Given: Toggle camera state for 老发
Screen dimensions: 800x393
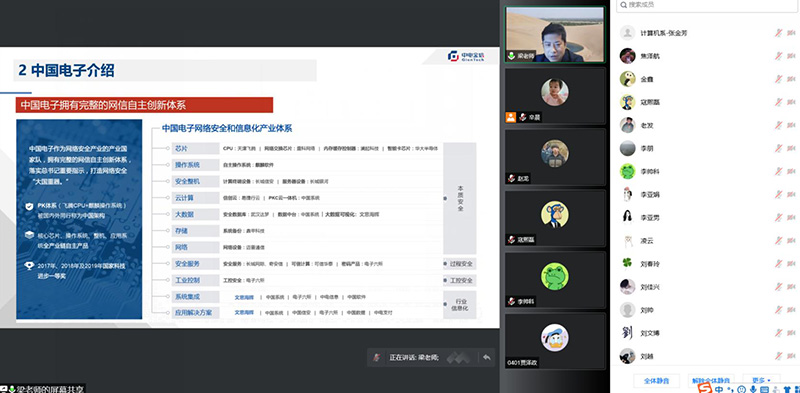Looking at the screenshot, I should pyautogui.click(x=791, y=126).
